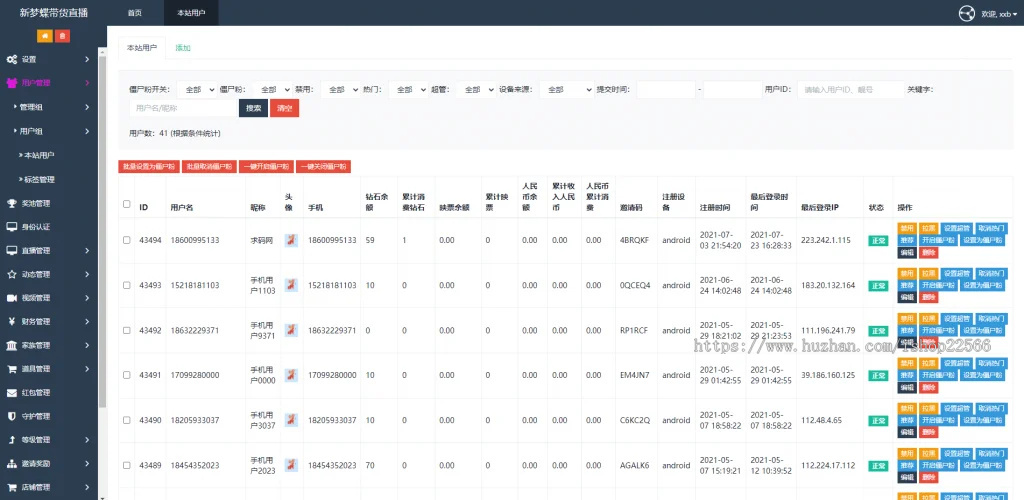
Task: Click 批量设置为僵尸粉 batch button
Action: click(x=148, y=166)
